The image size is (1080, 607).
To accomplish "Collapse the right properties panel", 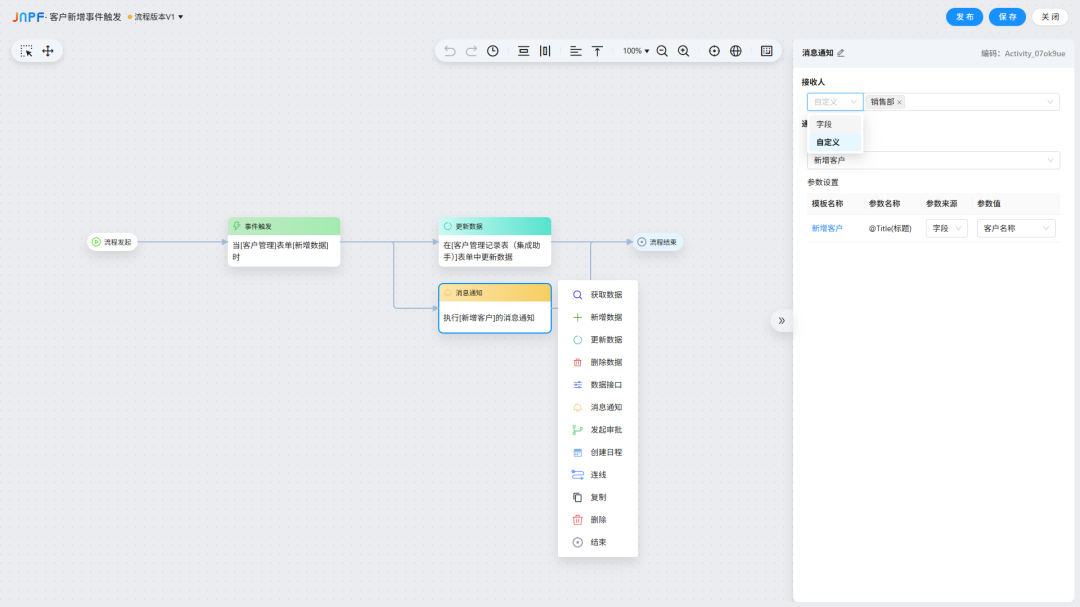I will point(782,320).
